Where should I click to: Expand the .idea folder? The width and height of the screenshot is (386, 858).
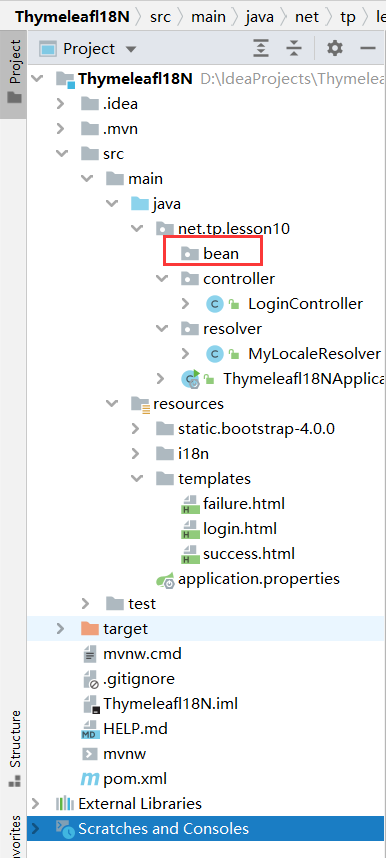[x=61, y=103]
